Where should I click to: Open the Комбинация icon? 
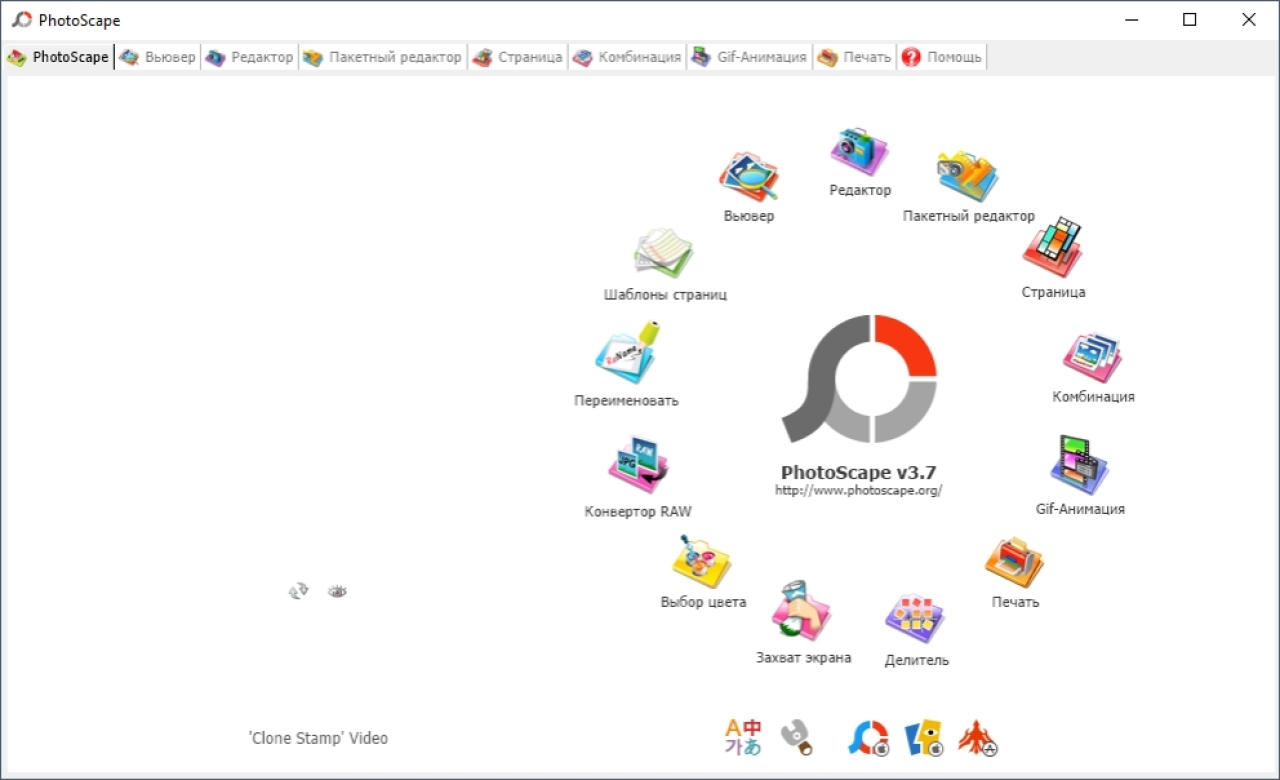pyautogui.click(x=1092, y=358)
